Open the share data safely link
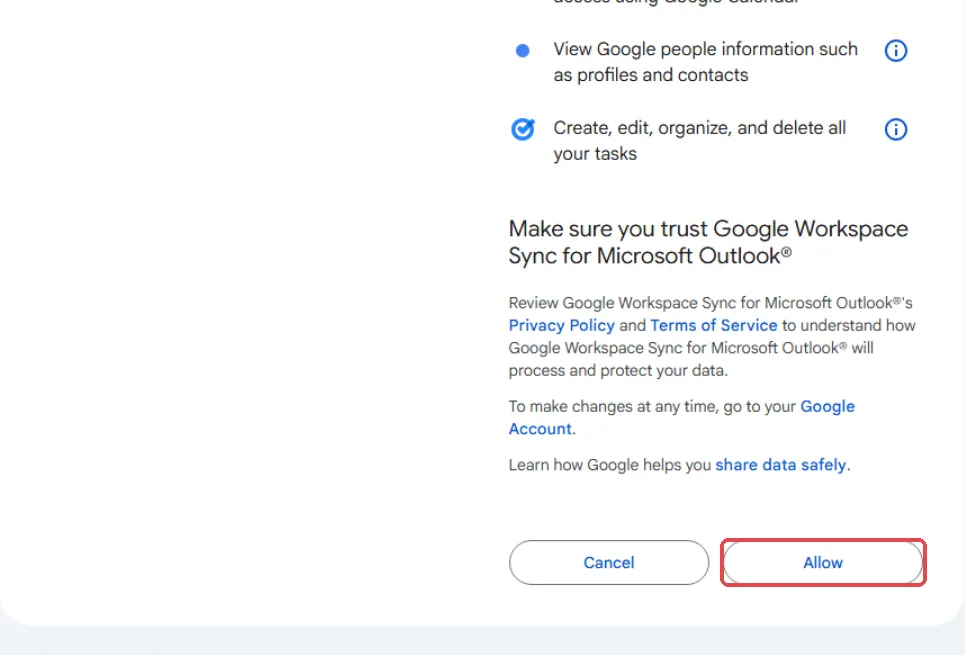The width and height of the screenshot is (965, 655). [780, 465]
